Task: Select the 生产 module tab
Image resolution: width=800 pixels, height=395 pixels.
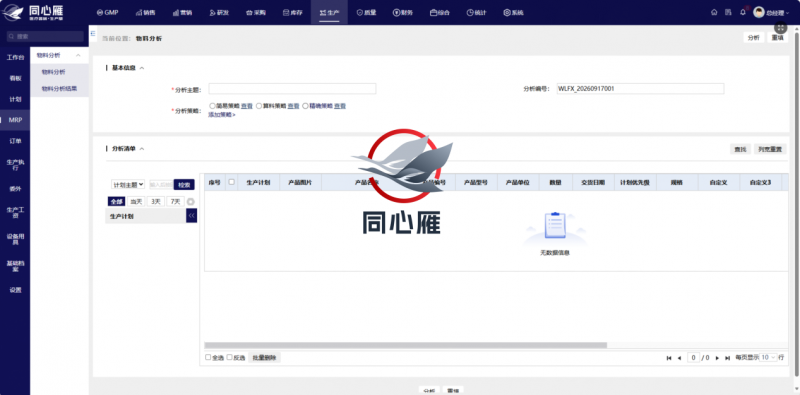Action: [x=329, y=13]
